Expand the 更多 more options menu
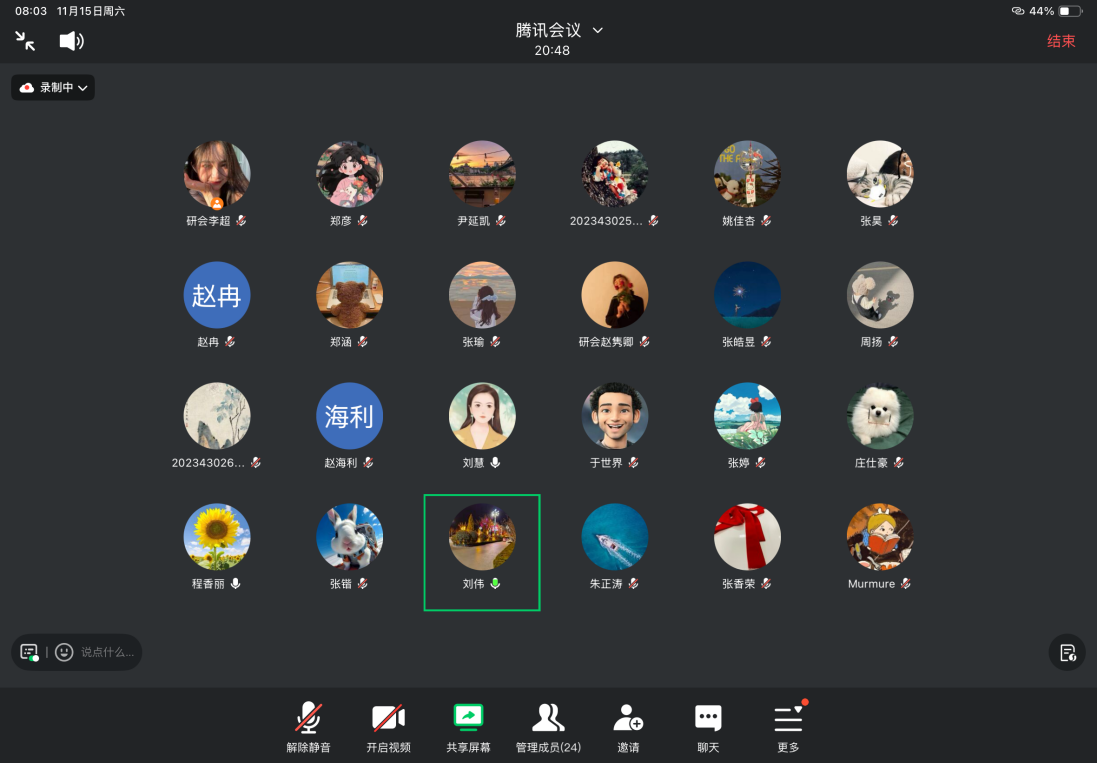The height and width of the screenshot is (763, 1097). coord(788,727)
